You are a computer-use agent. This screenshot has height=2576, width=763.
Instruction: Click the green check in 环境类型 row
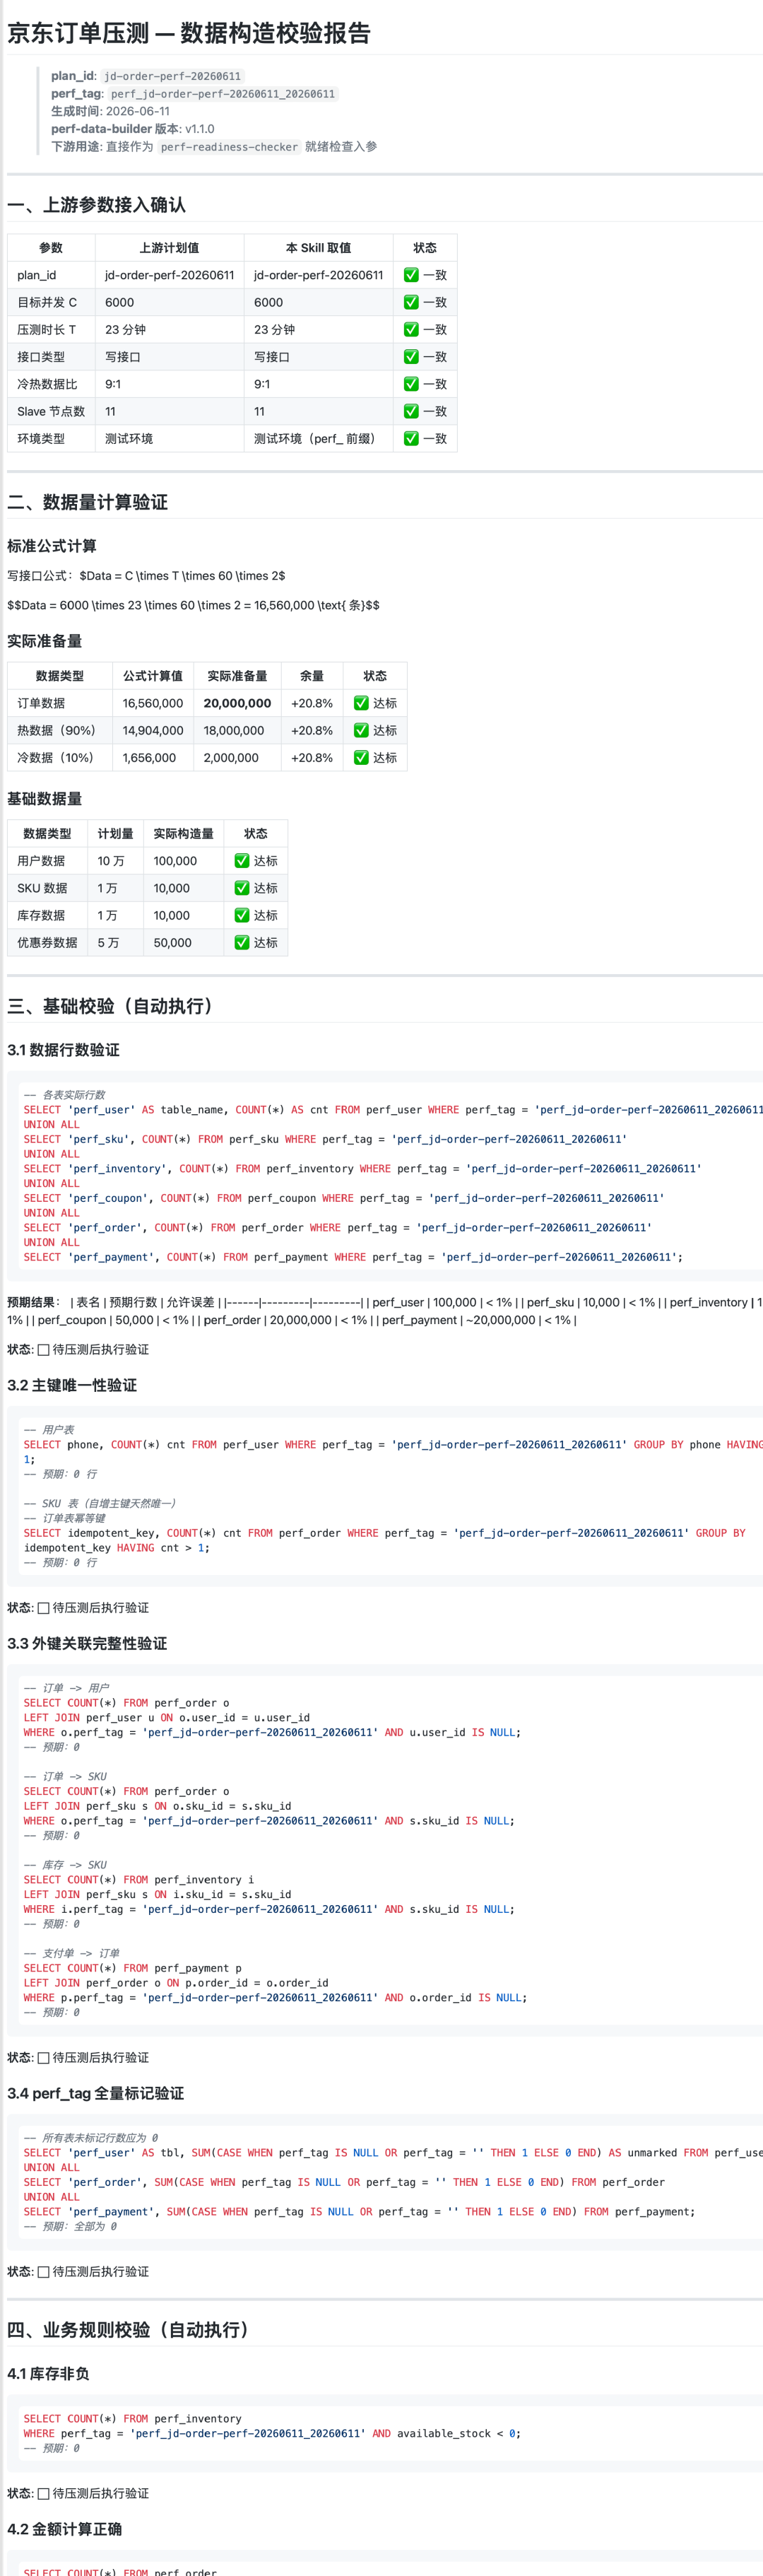pos(411,438)
